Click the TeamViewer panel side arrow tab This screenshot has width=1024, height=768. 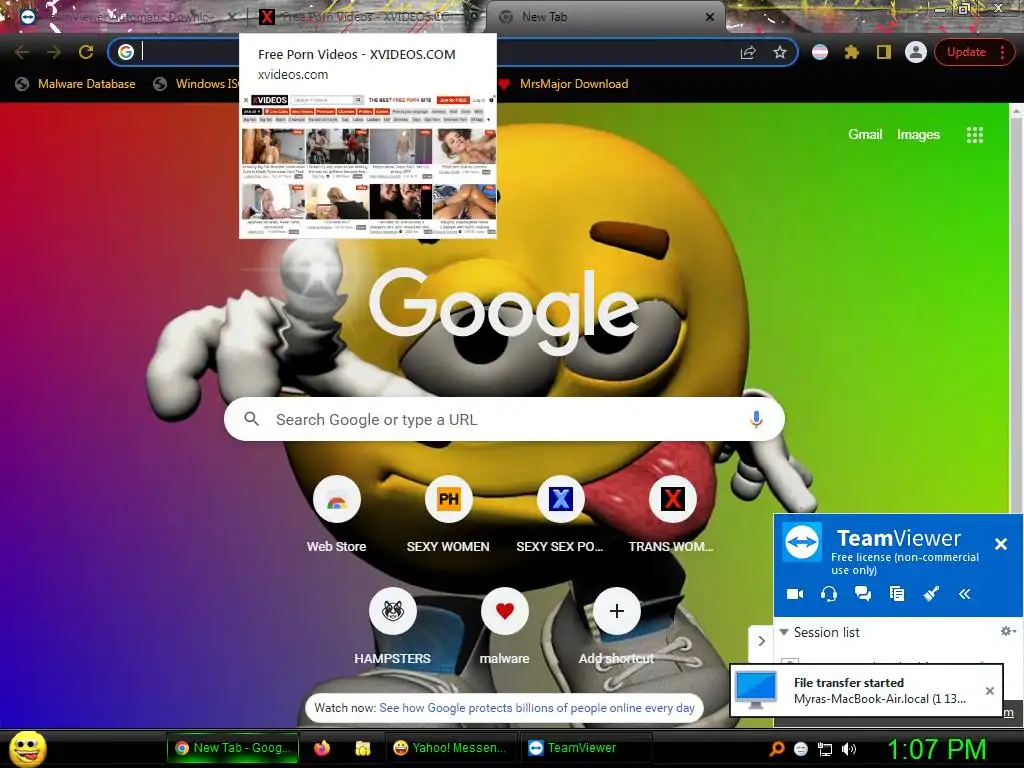pos(761,641)
